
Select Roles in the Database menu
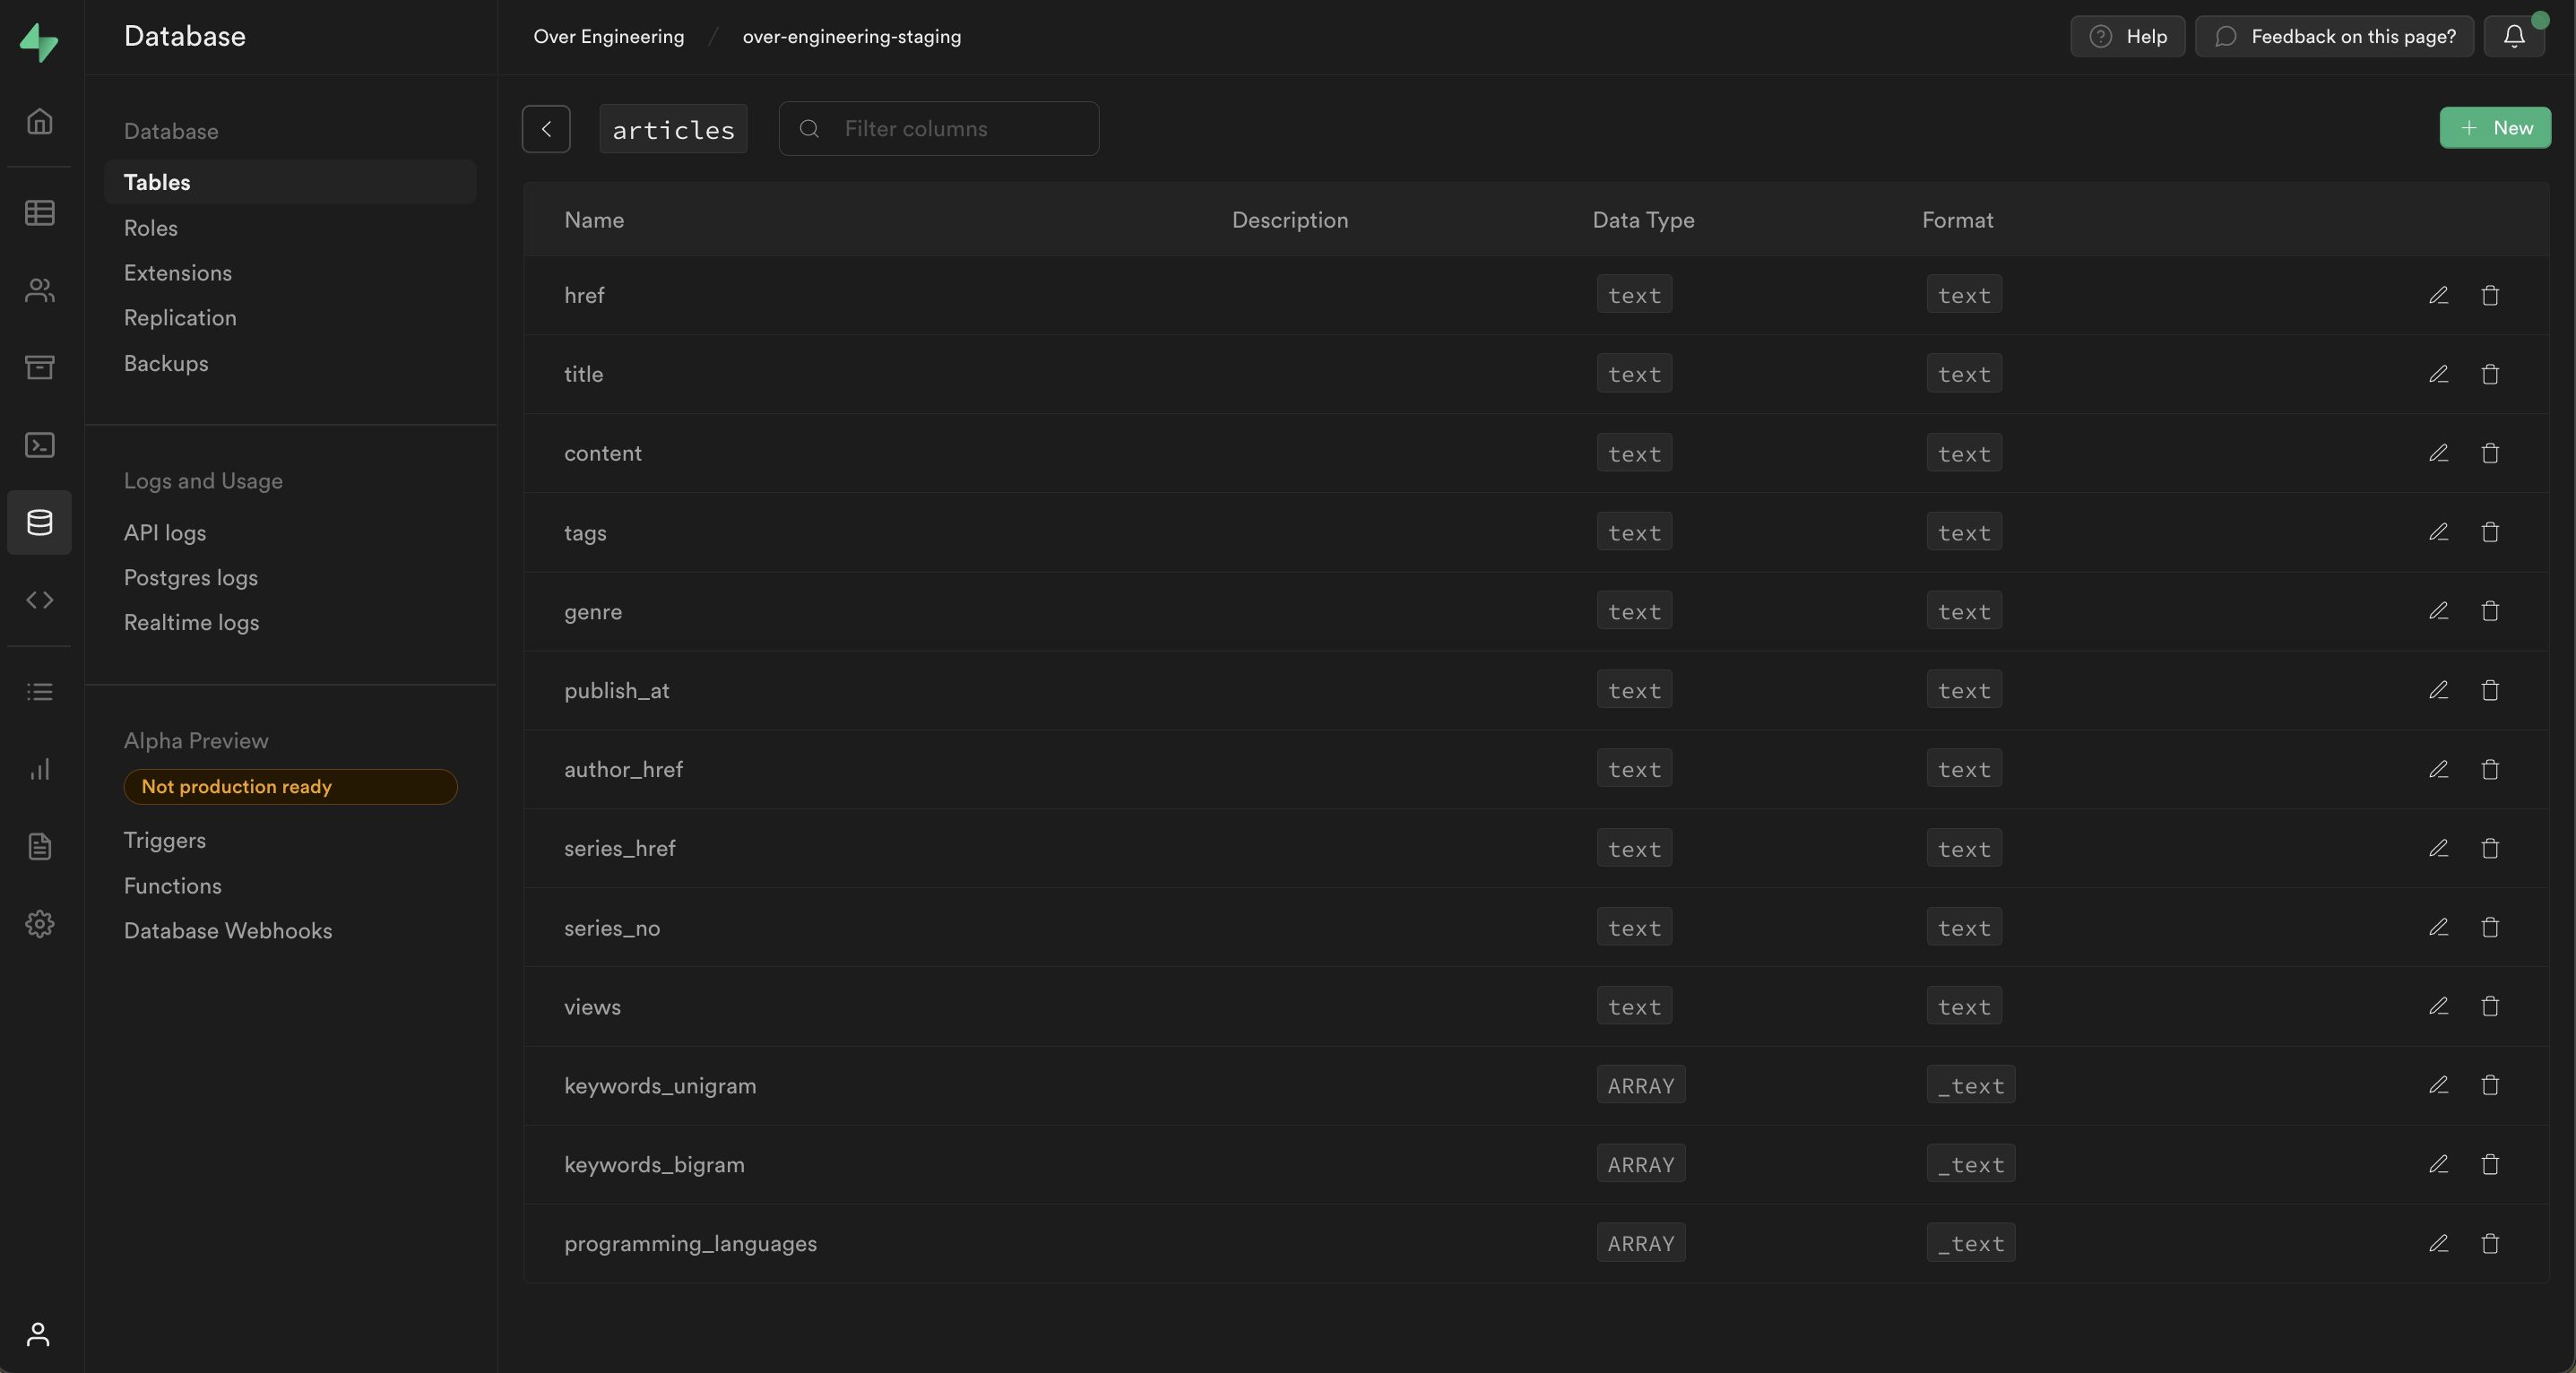pyautogui.click(x=151, y=228)
